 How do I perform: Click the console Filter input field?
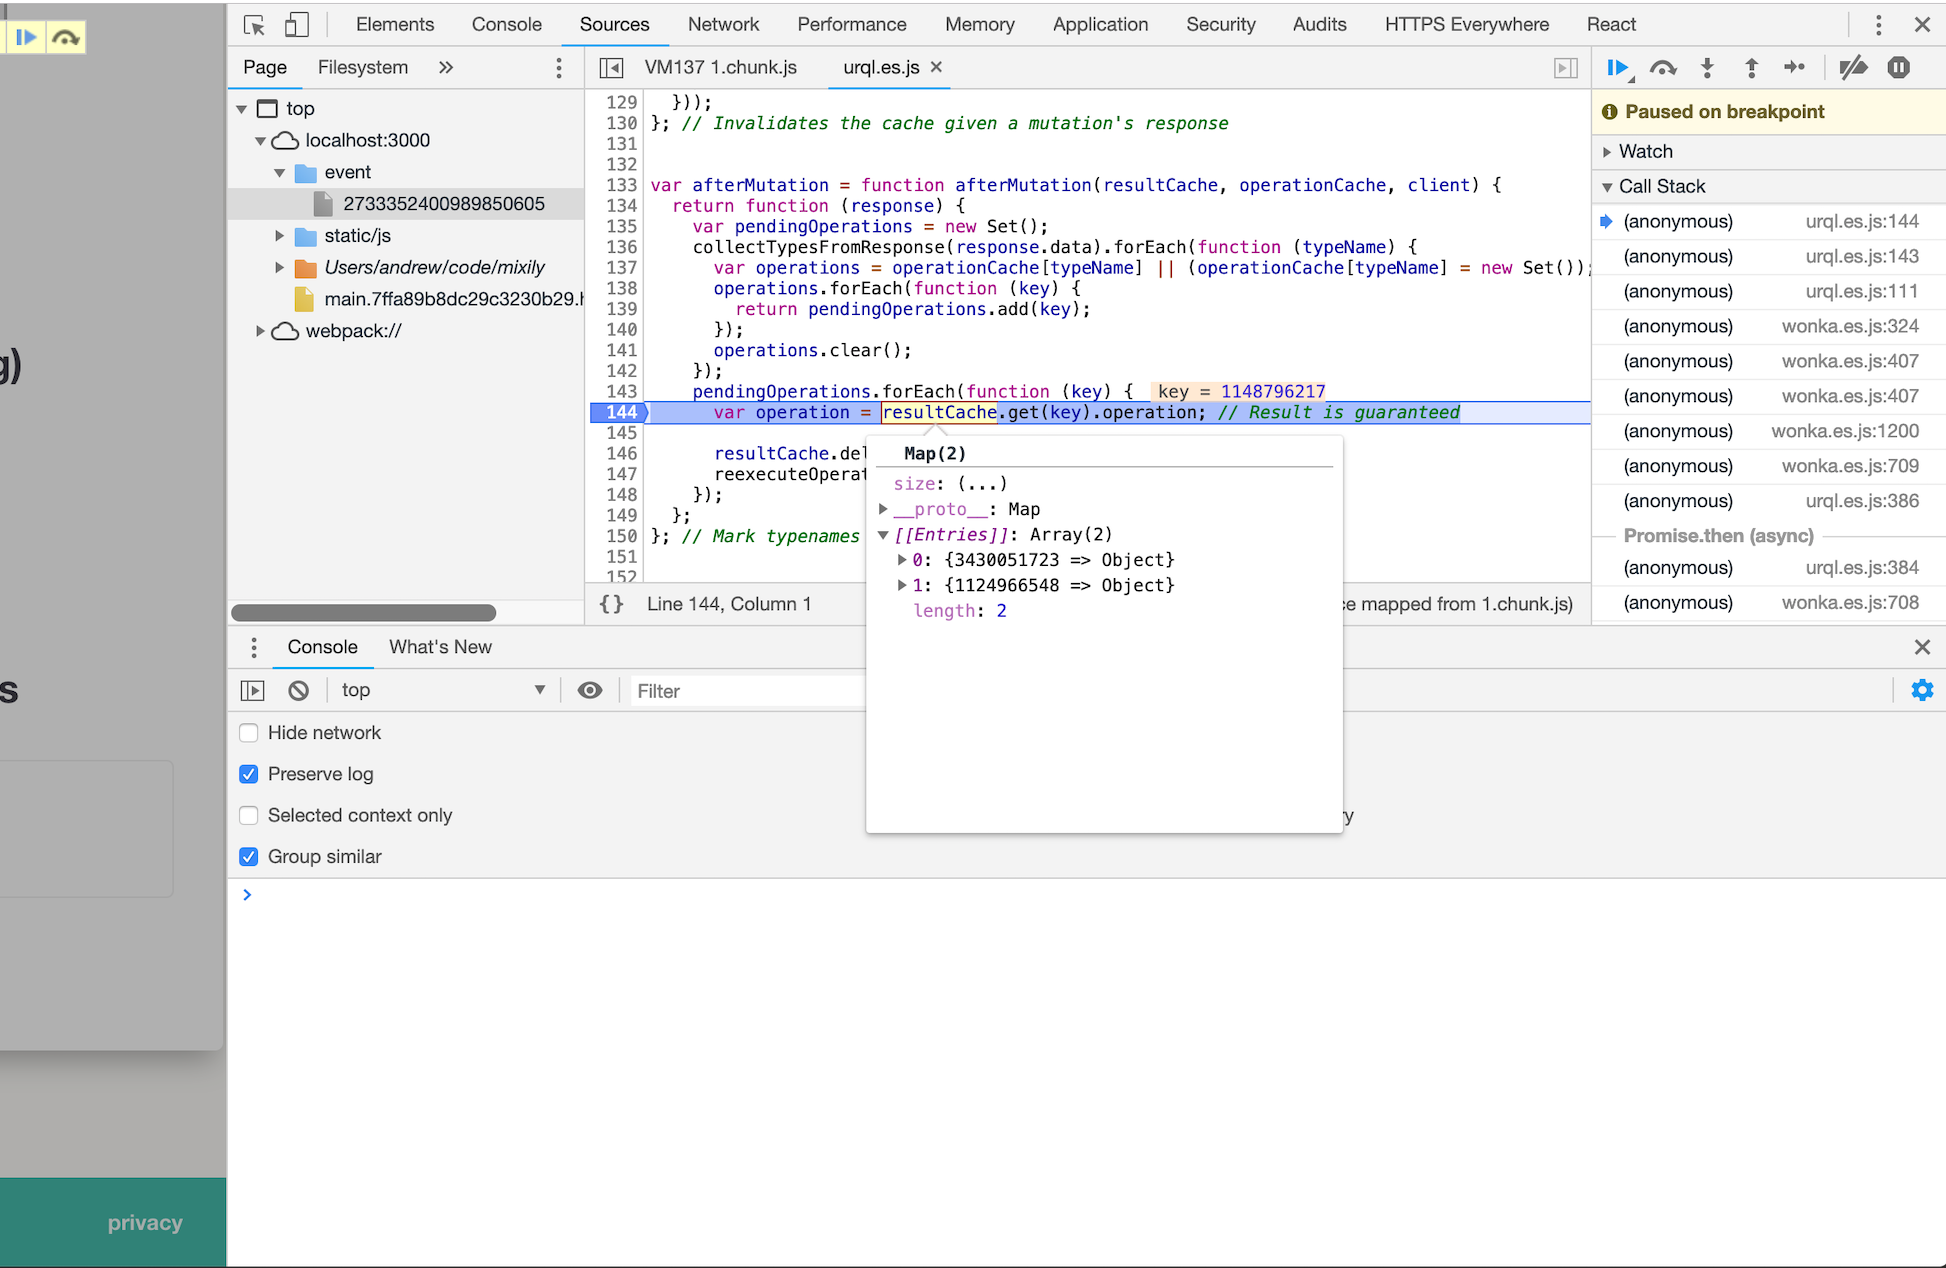(x=745, y=691)
